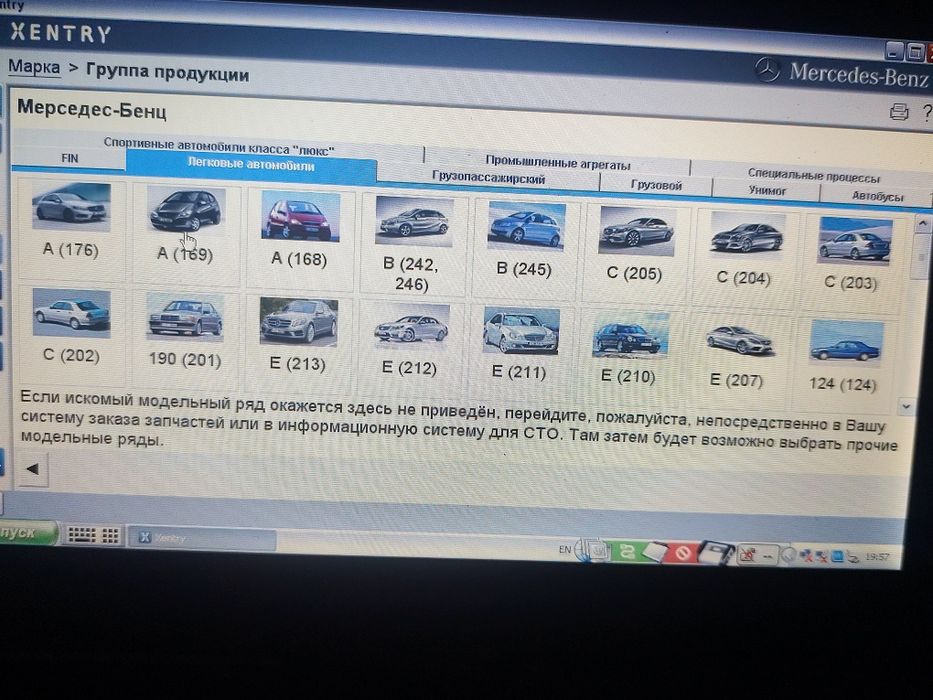
Task: Click the green tray icon
Action: (626, 551)
